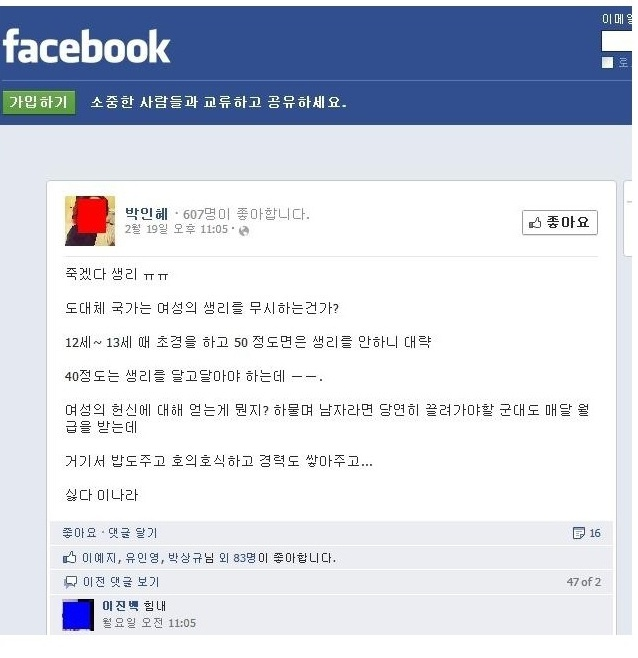Open the 이진백 commenter avatar
638x658 pixels.
(78, 615)
